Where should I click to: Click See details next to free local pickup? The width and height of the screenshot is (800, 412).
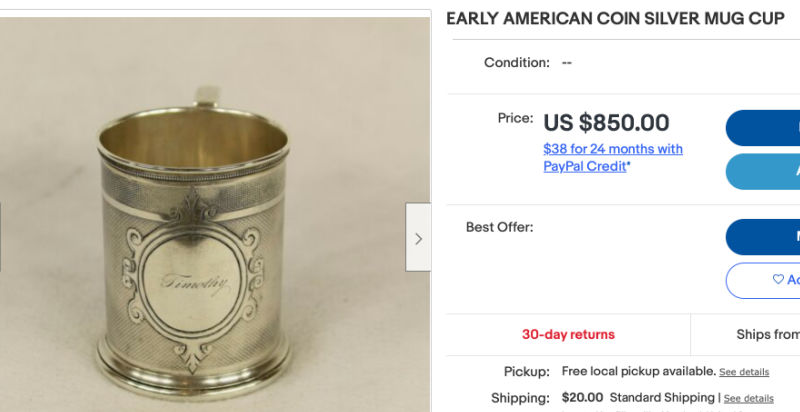[744, 372]
